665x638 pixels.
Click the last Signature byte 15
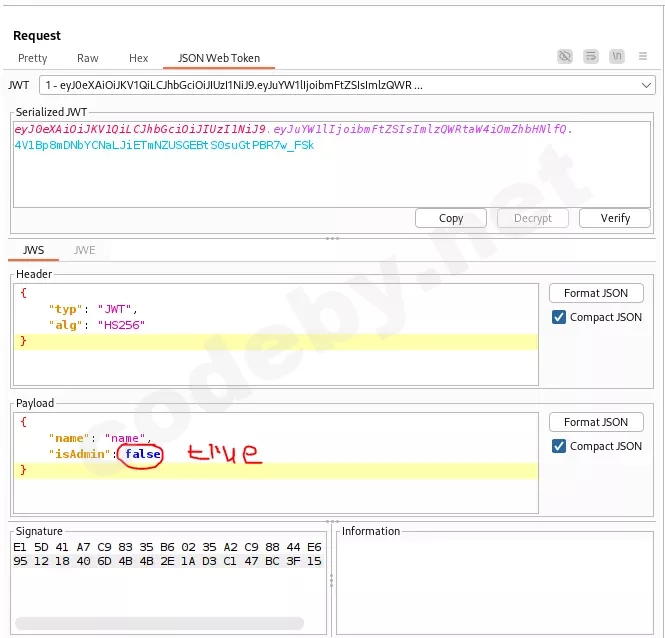coord(314,561)
